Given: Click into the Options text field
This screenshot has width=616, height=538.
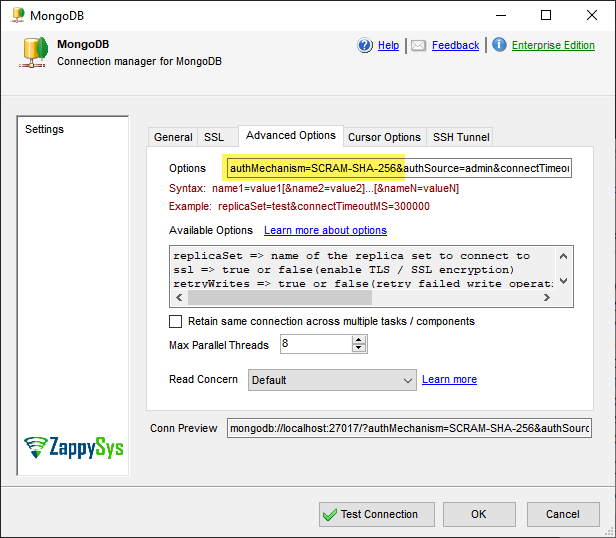Looking at the screenshot, I should point(399,168).
